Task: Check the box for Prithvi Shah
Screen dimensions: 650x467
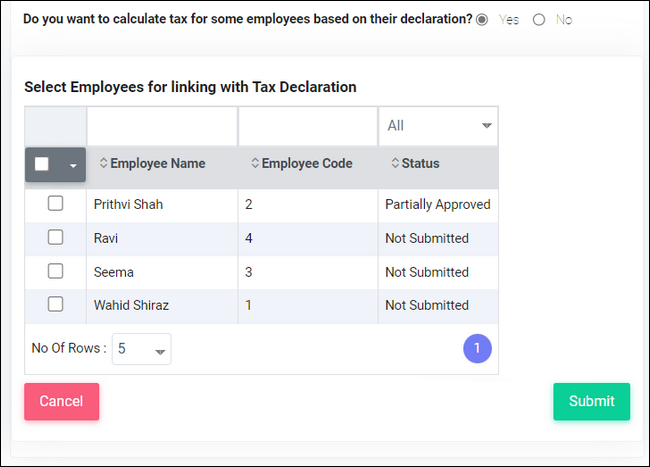Action: tap(56, 203)
